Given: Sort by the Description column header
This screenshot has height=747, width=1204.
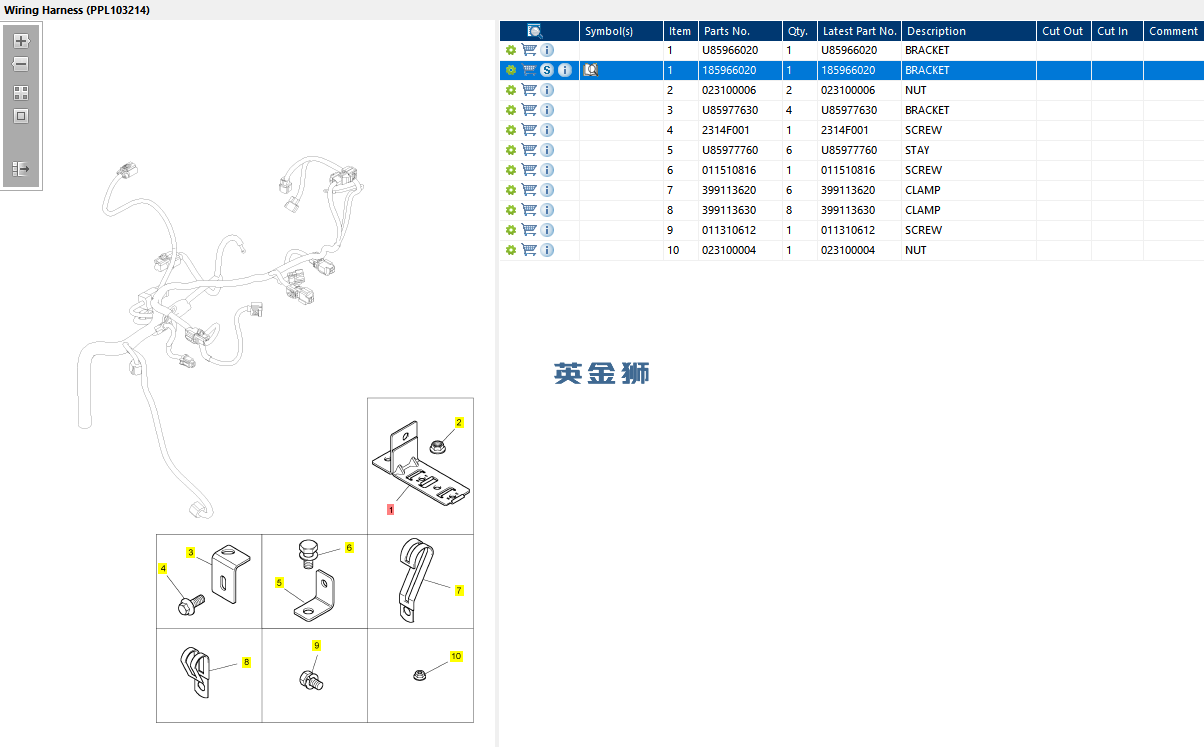Looking at the screenshot, I should pos(969,31).
